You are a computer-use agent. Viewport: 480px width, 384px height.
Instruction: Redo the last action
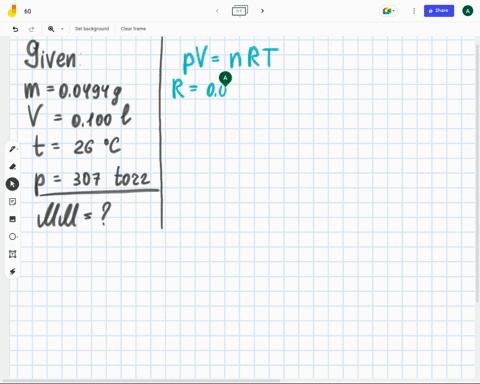click(31, 29)
